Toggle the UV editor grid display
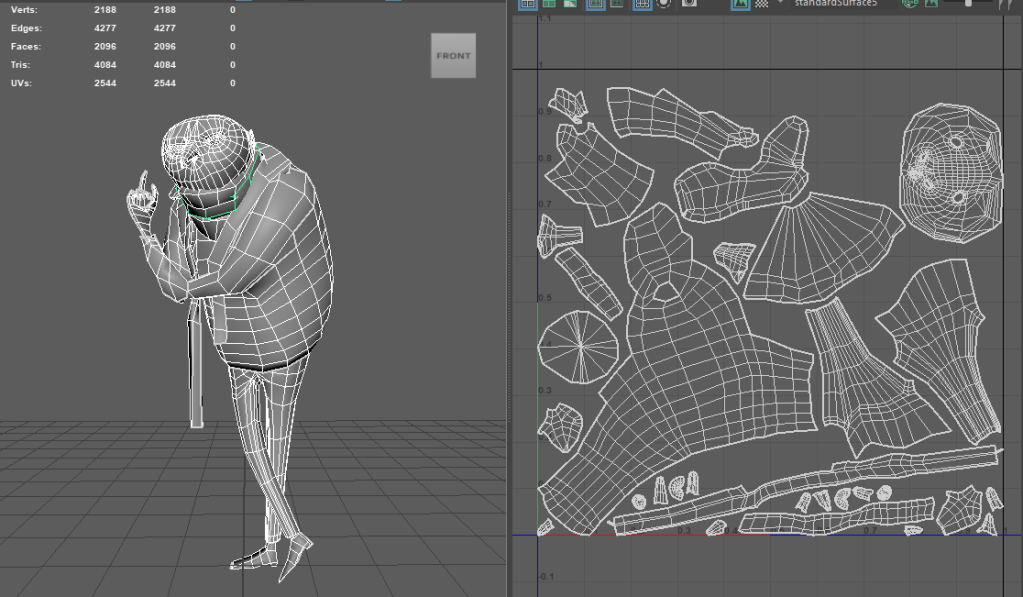This screenshot has width=1023, height=597. click(x=641, y=3)
